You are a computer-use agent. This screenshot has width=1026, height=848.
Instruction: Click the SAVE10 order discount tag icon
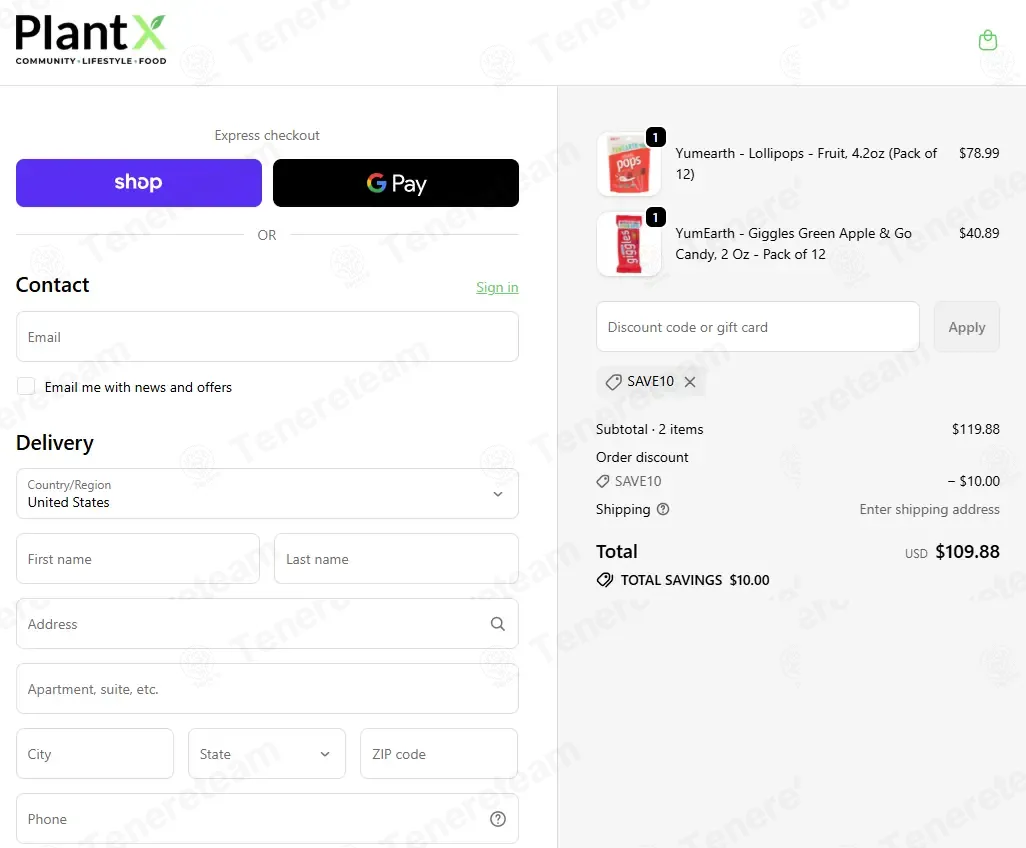pos(603,482)
